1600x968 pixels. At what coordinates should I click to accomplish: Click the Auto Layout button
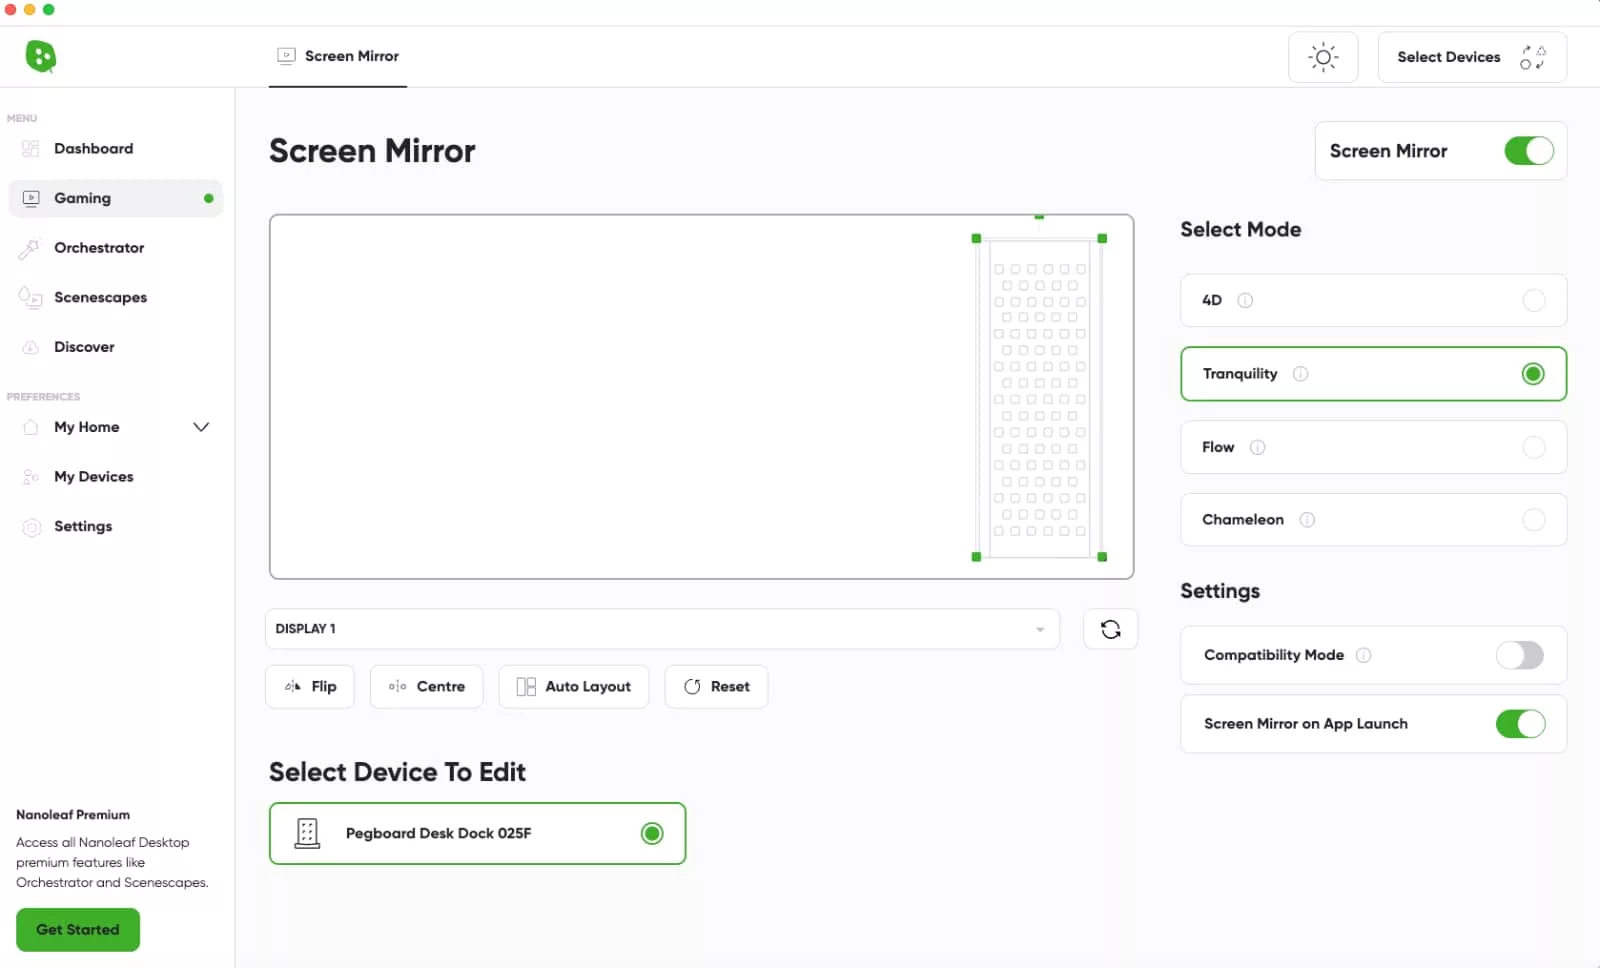click(574, 687)
